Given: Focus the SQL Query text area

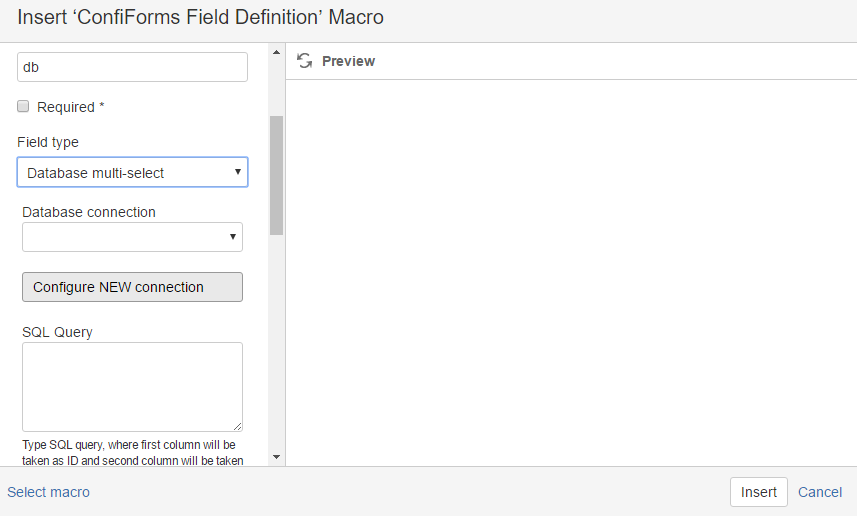Looking at the screenshot, I should [132, 387].
